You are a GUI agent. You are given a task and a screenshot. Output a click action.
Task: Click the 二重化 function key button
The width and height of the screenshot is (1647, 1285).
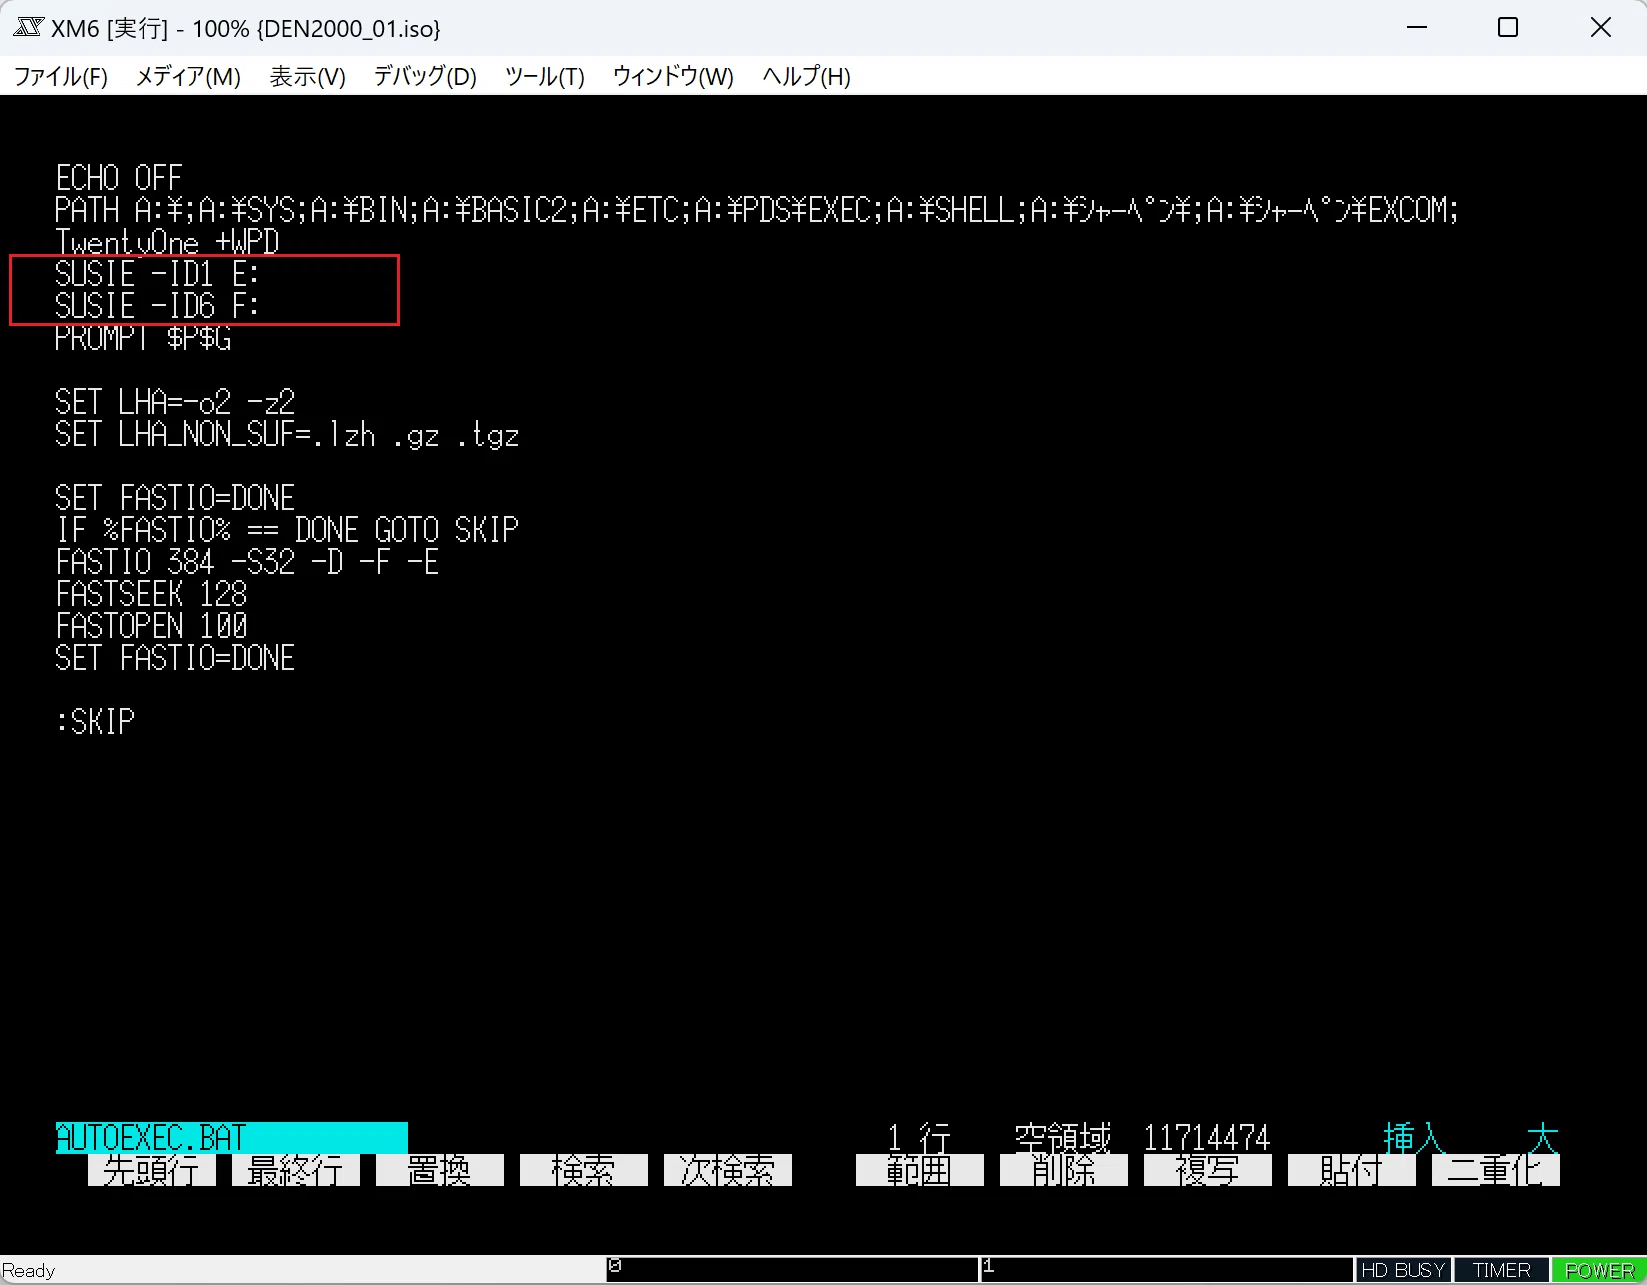point(1496,1170)
